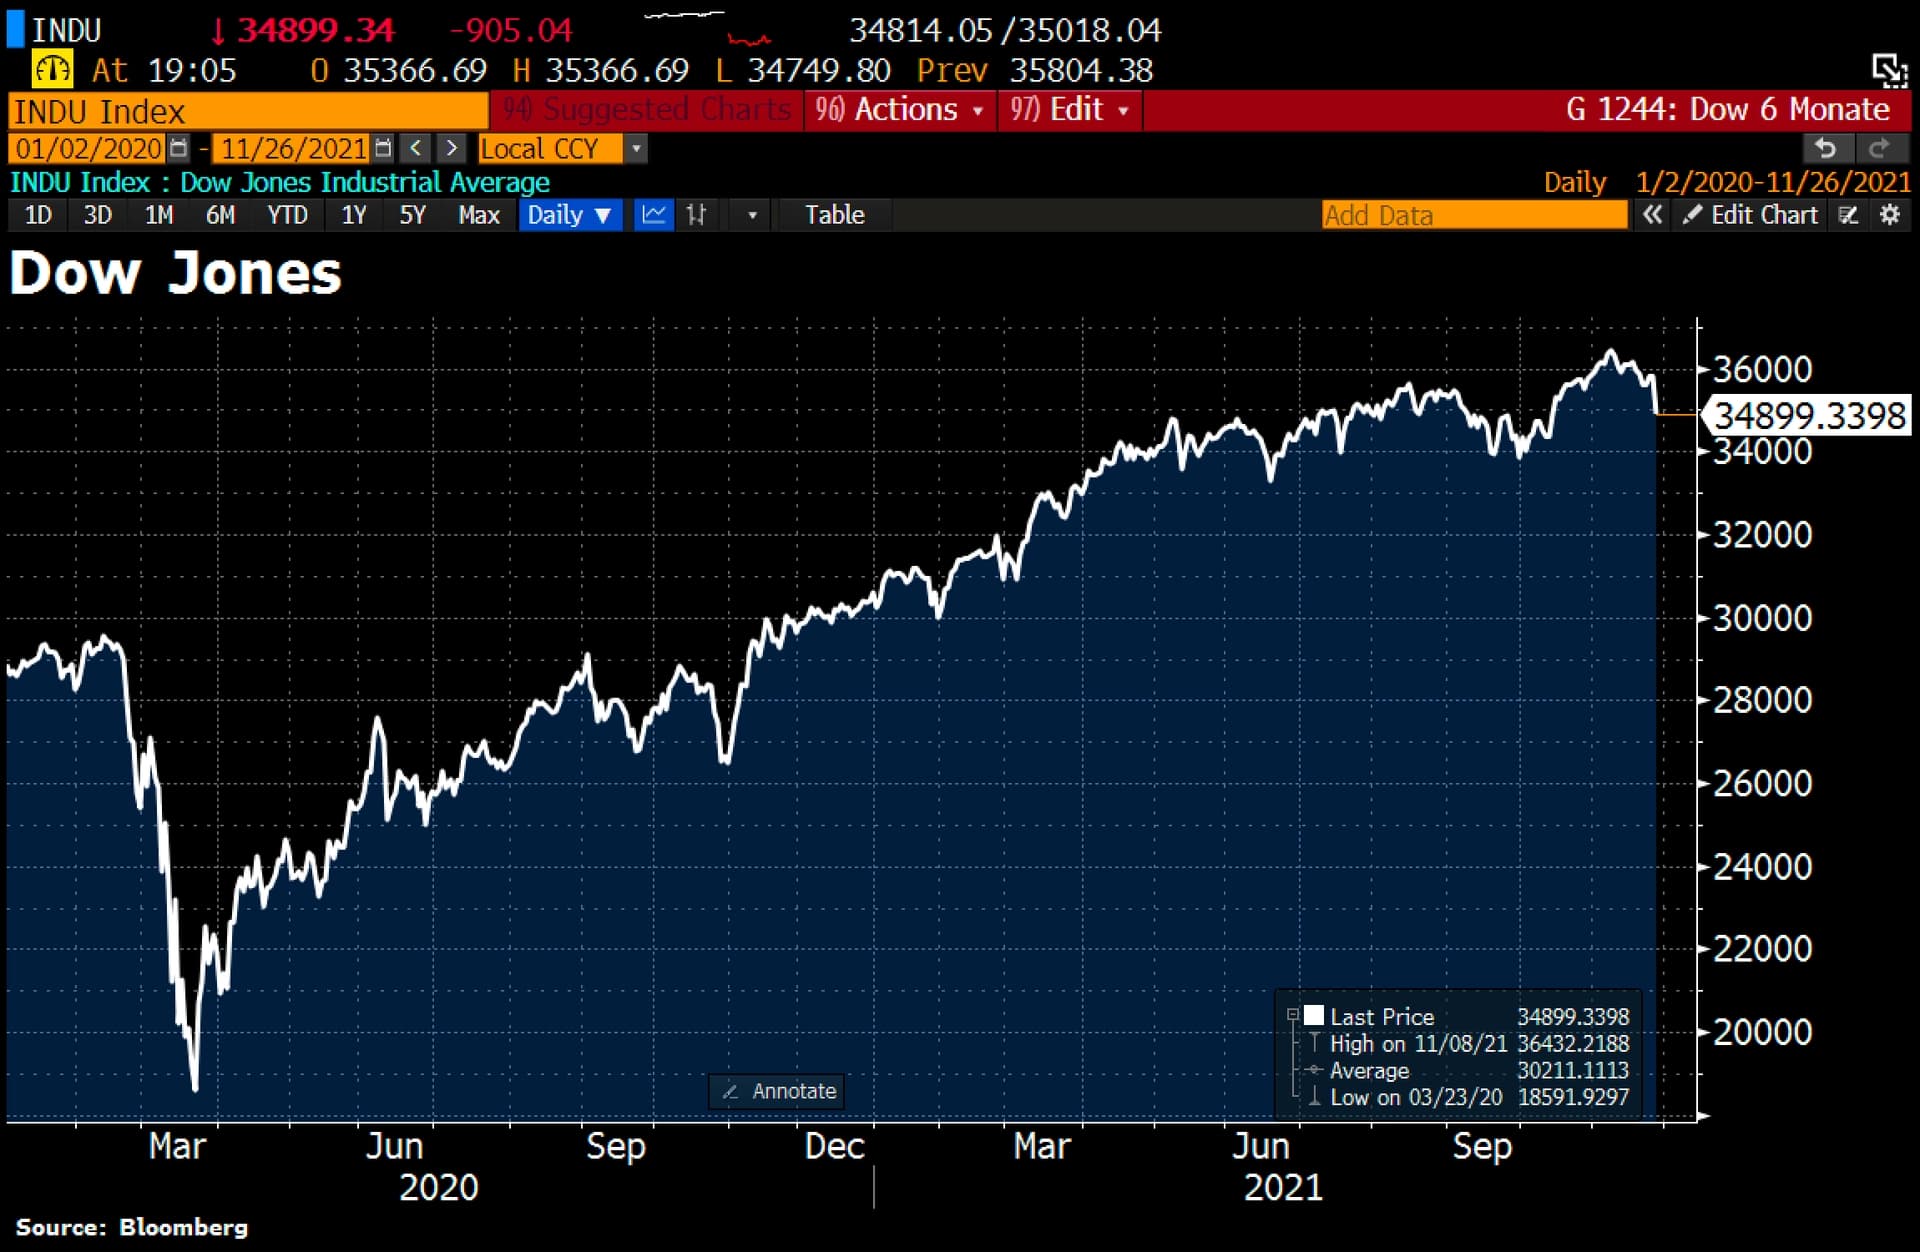Viewport: 1920px width, 1252px height.
Task: Toggle the Last Price legend collapse box
Action: pyautogui.click(x=1292, y=1015)
